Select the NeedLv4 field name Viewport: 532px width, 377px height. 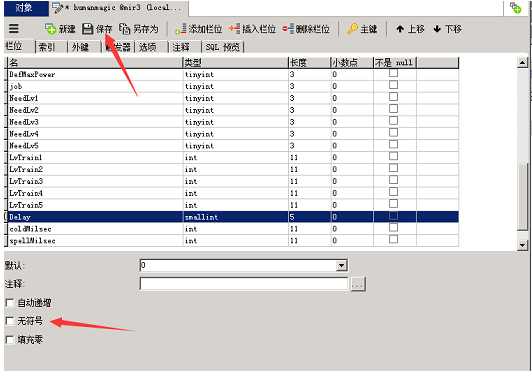[24, 134]
